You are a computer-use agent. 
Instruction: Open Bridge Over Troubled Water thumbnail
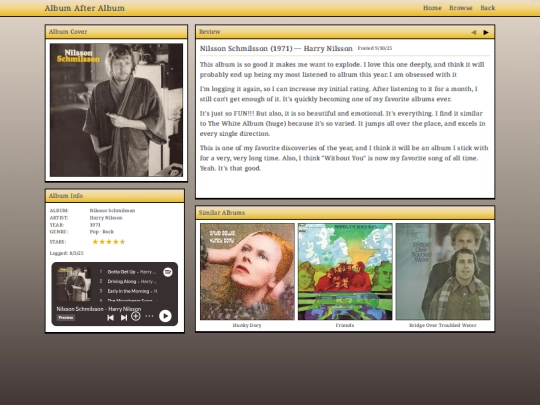pos(443,271)
